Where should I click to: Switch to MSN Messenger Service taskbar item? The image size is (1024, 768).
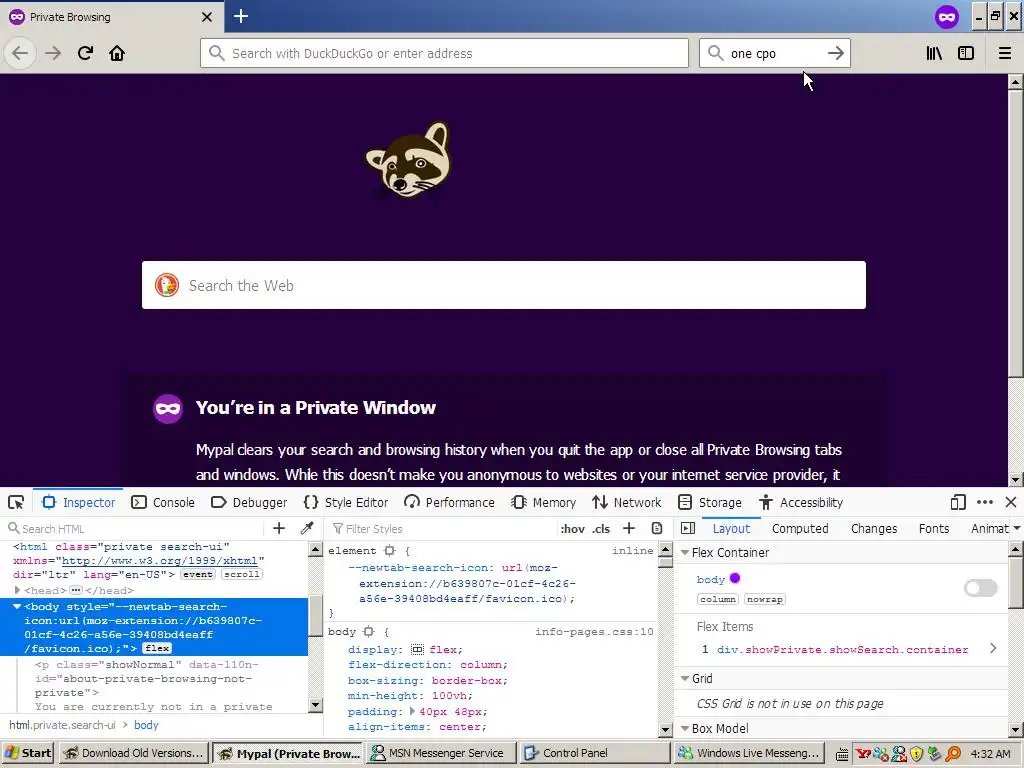(x=441, y=753)
